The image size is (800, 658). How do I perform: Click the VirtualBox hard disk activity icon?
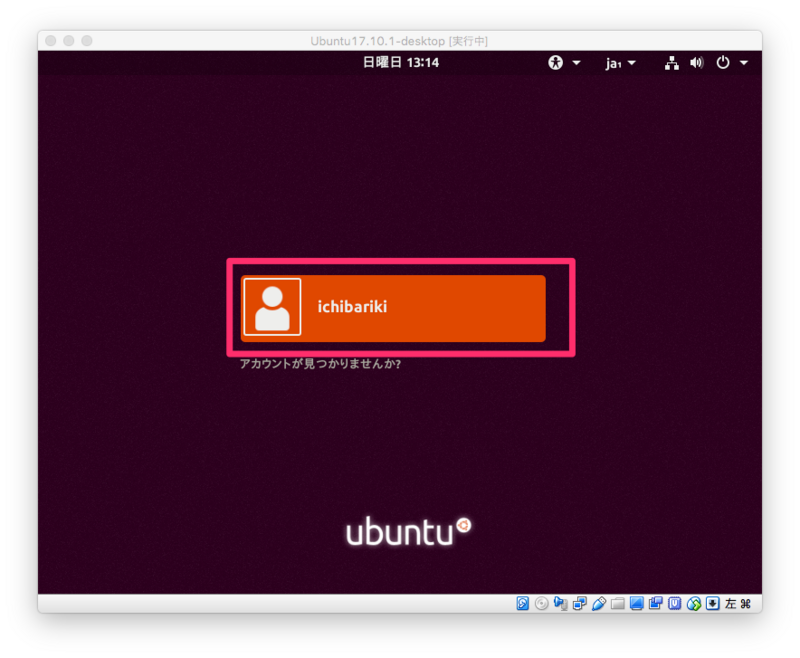click(x=522, y=603)
